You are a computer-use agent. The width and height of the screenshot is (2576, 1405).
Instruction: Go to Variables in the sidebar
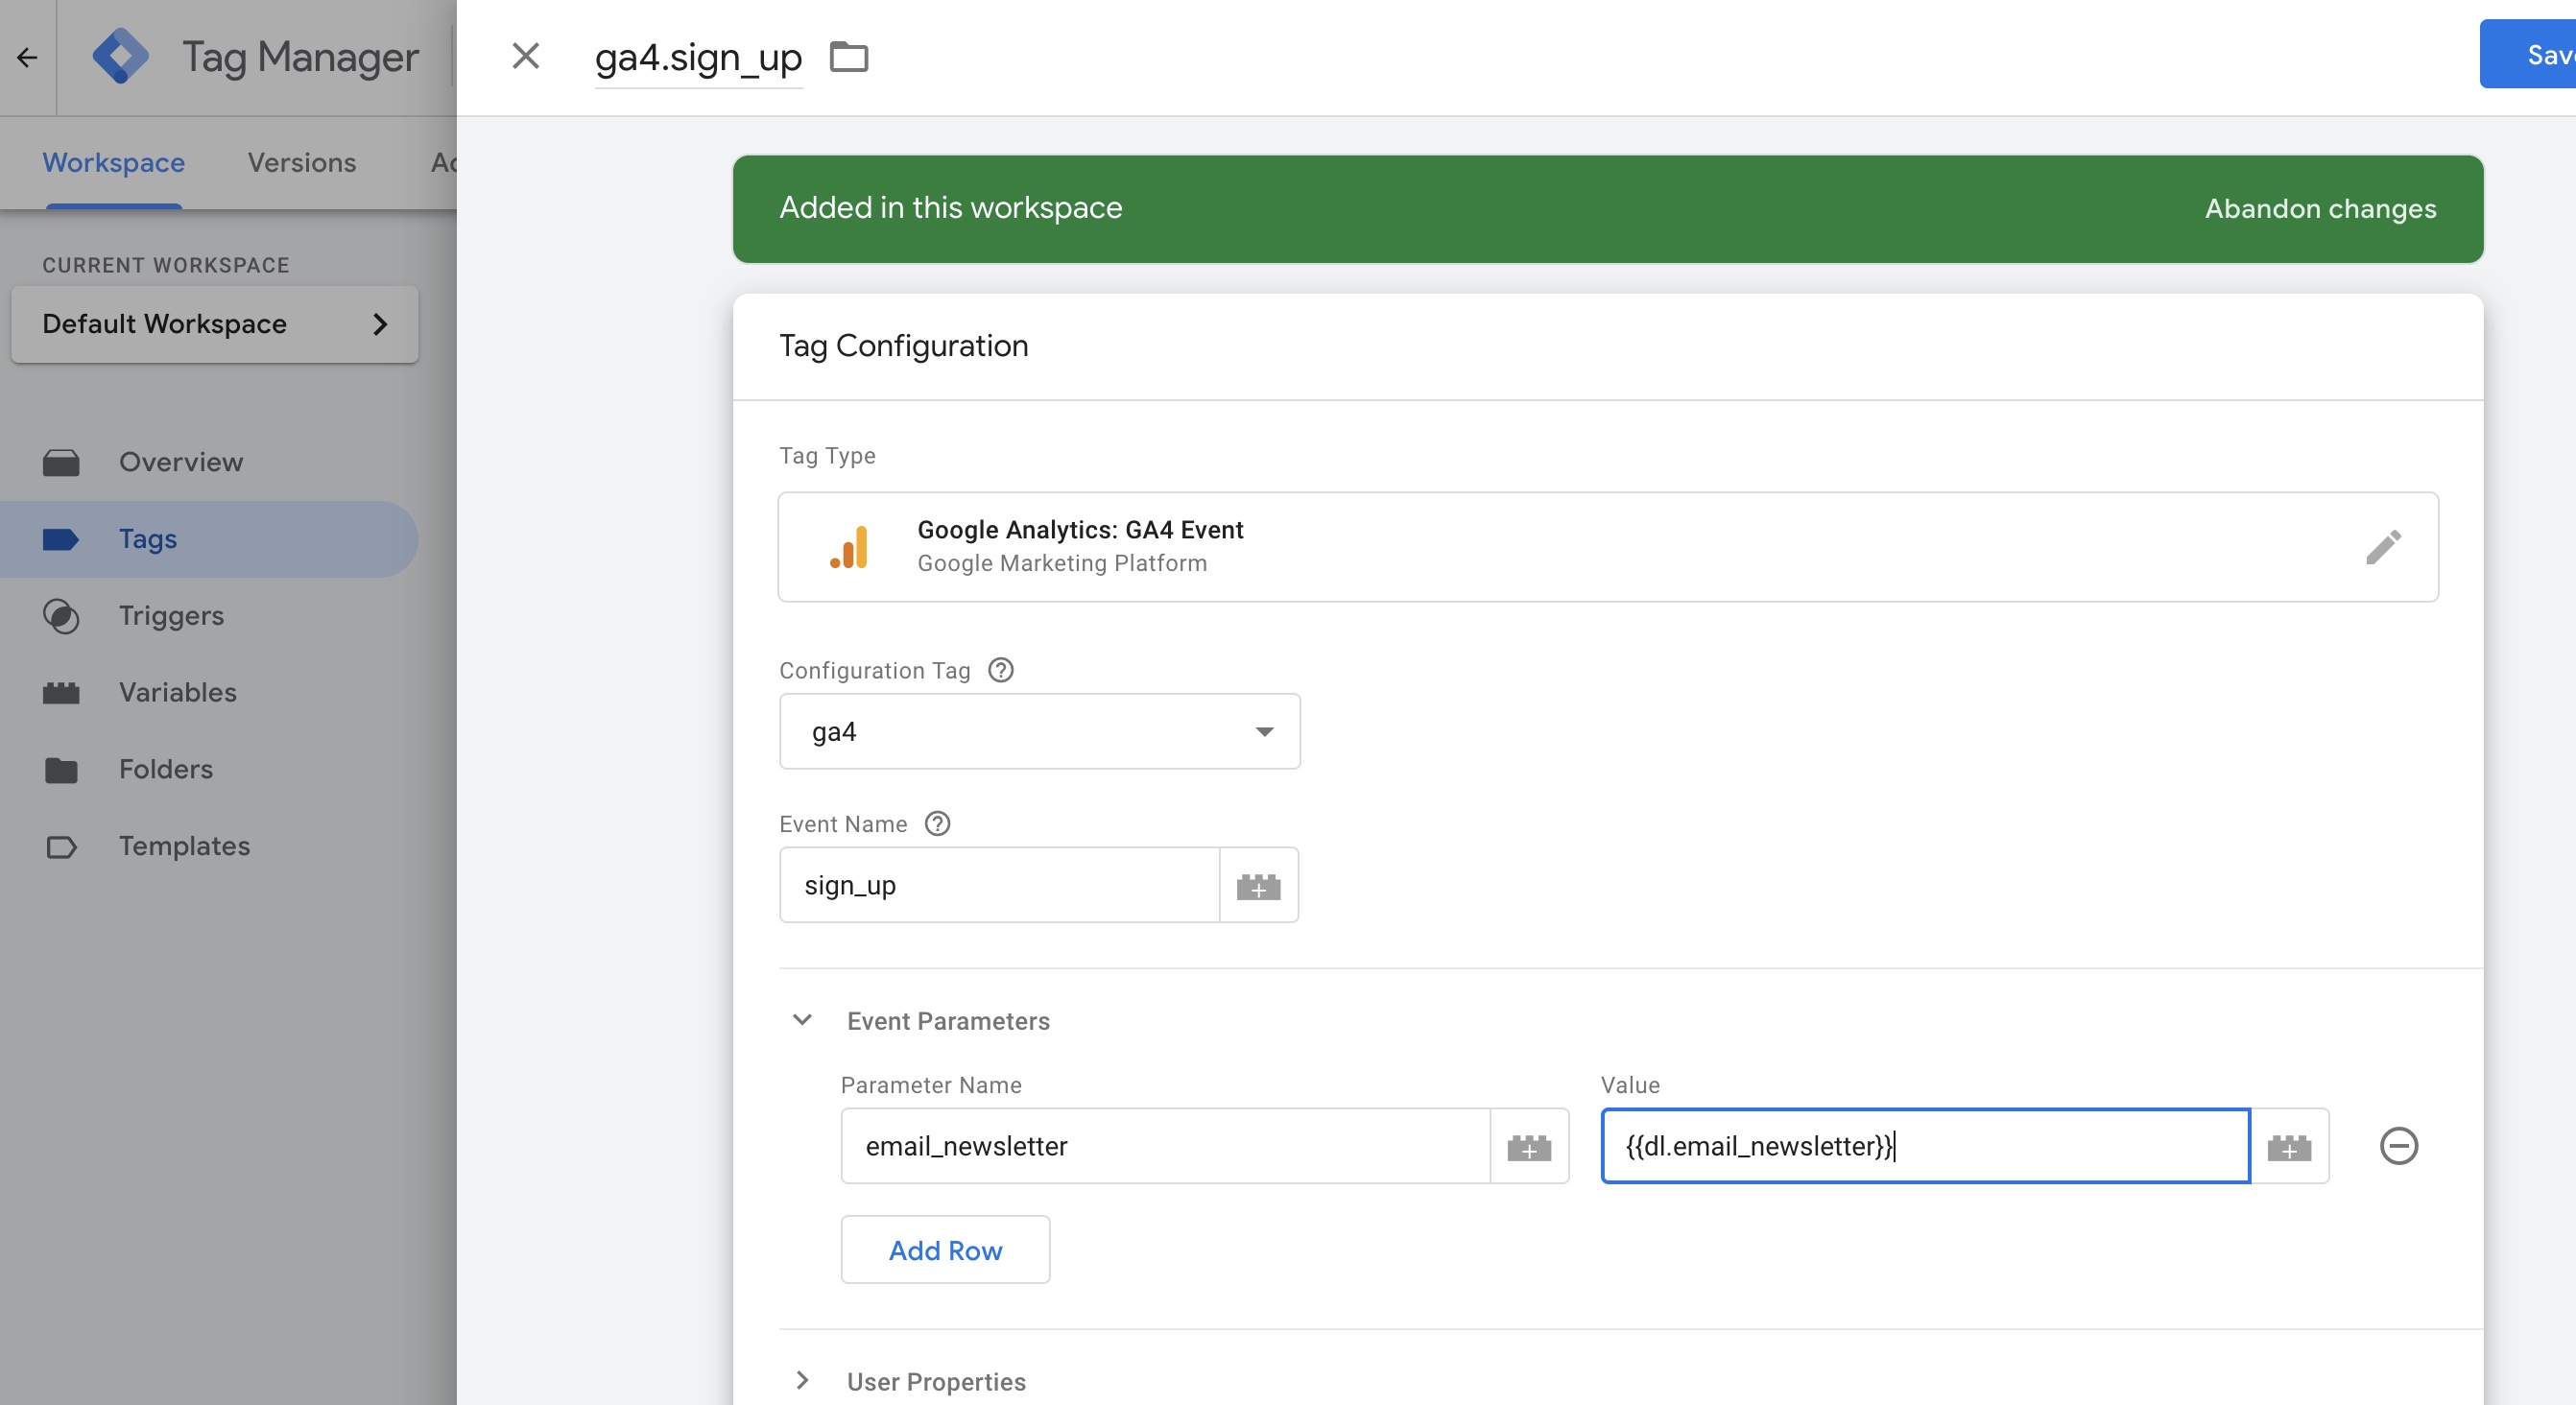[x=177, y=692]
